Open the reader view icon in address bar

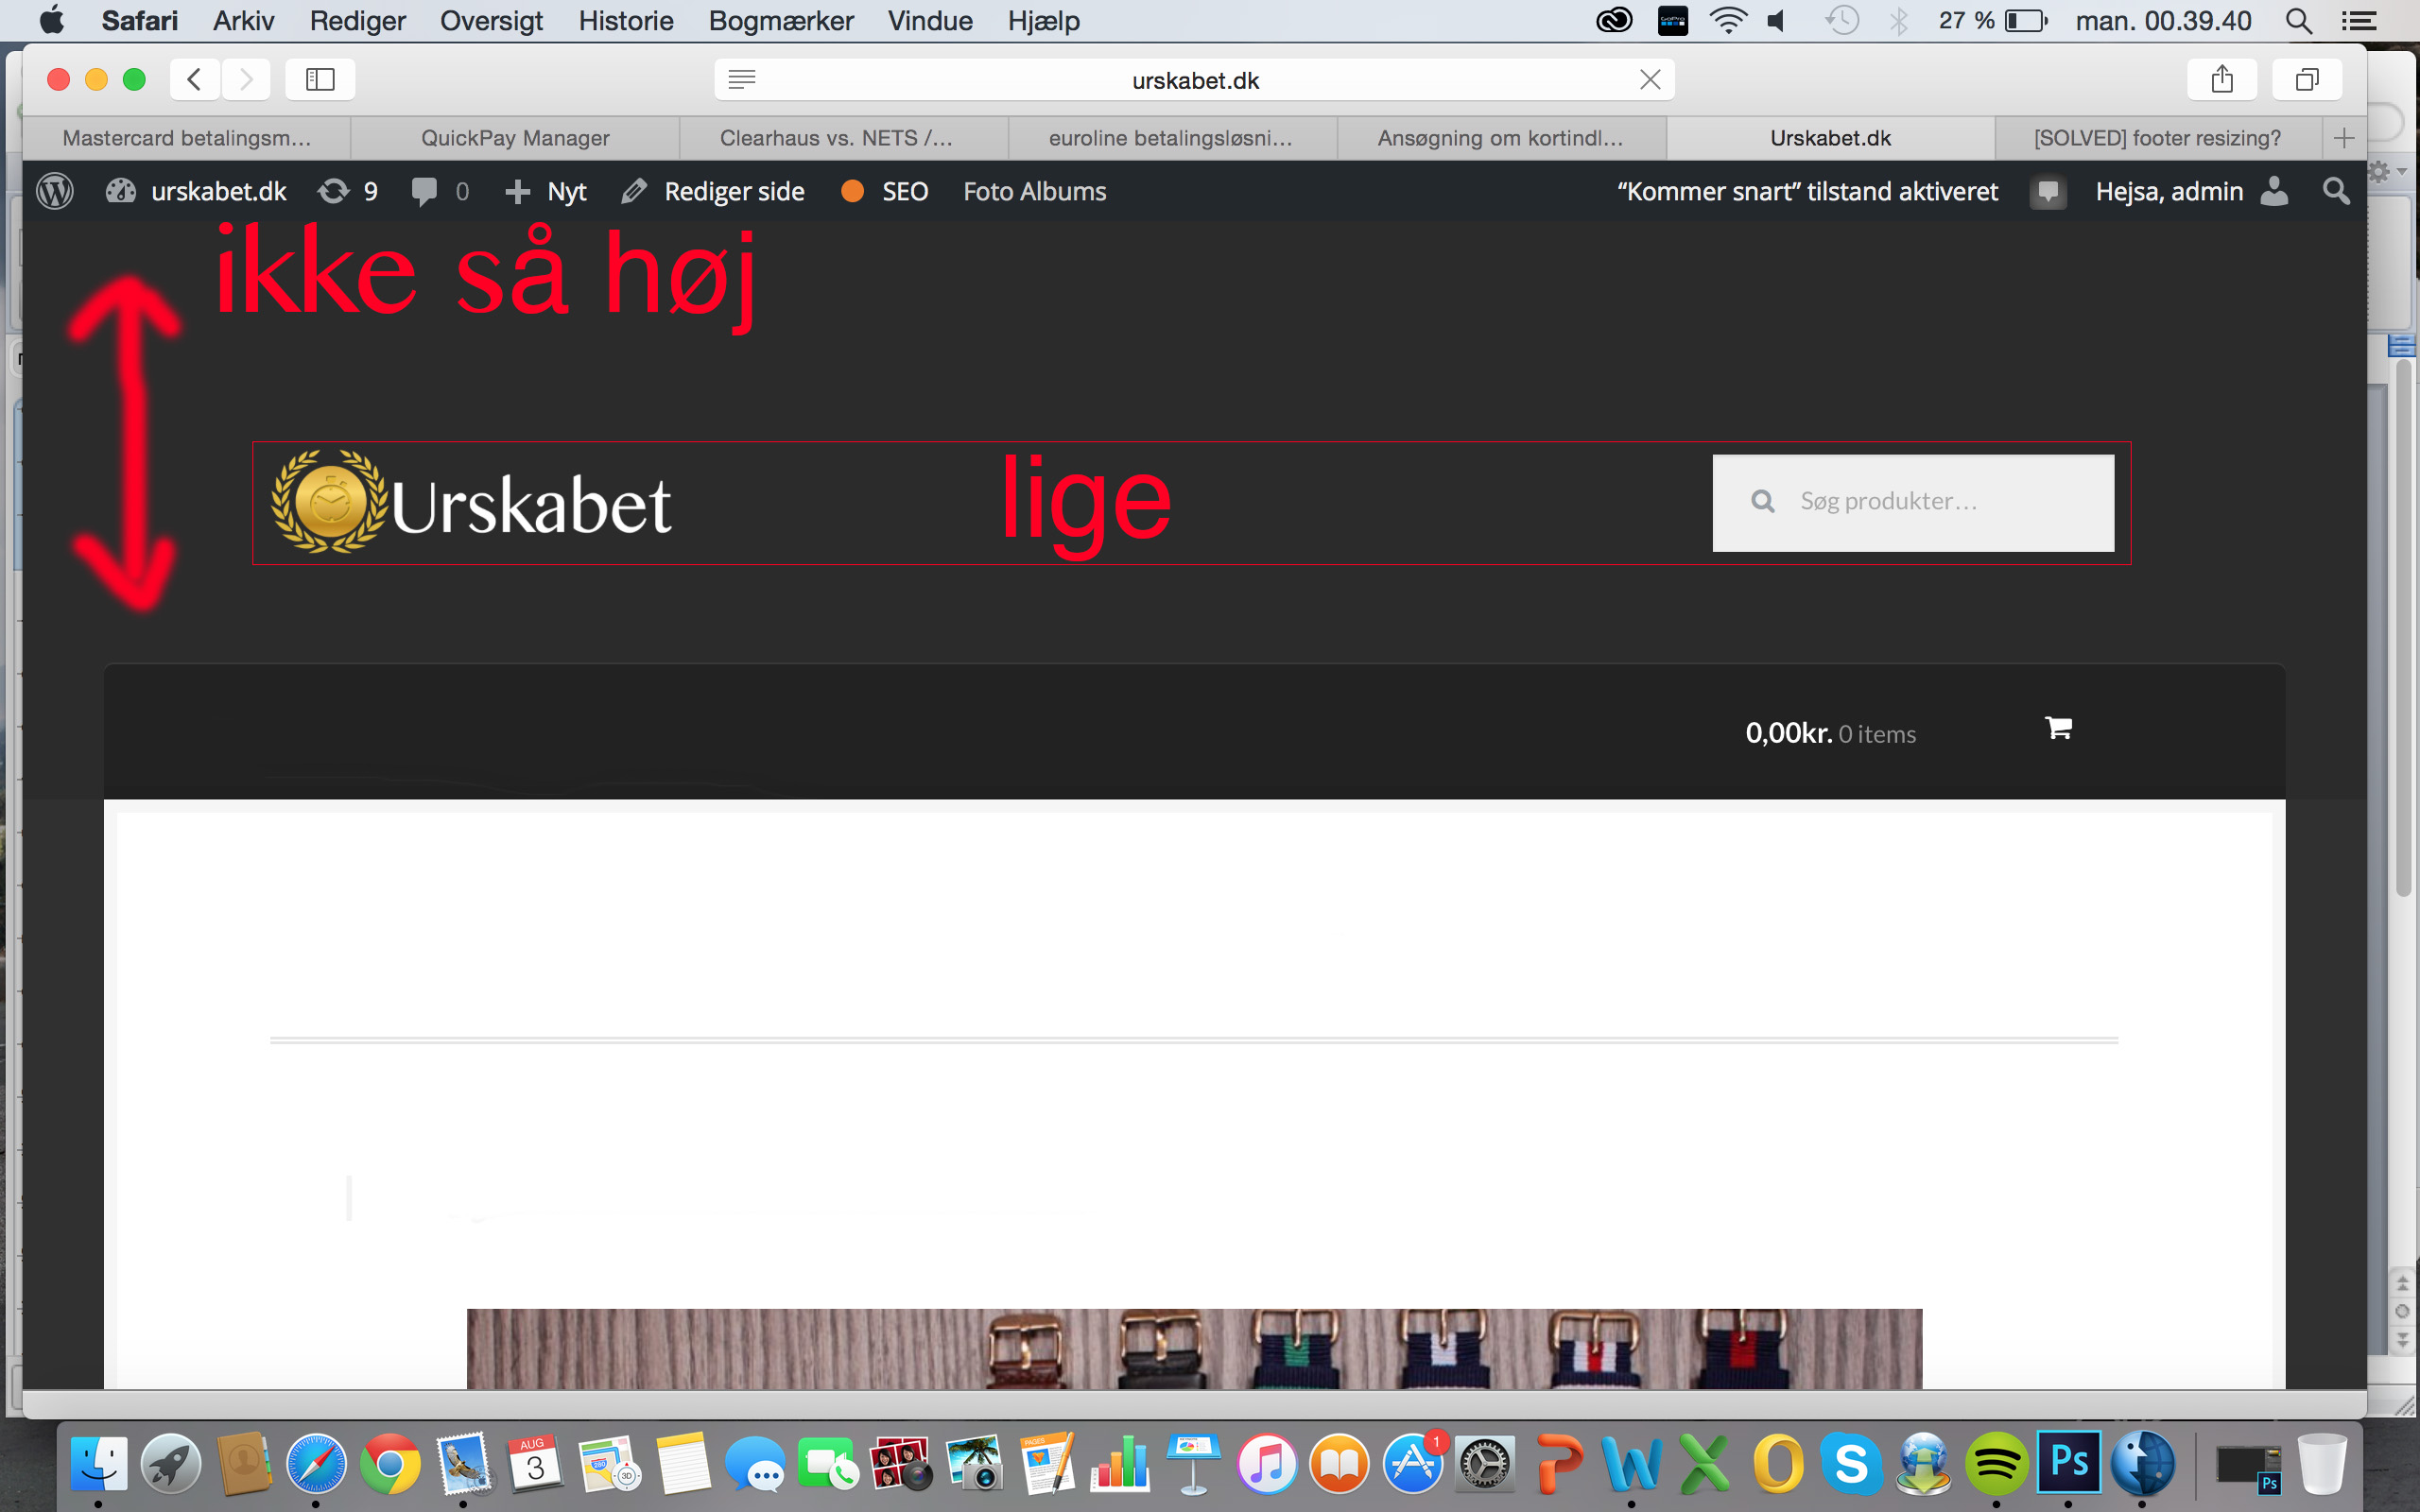tap(741, 79)
